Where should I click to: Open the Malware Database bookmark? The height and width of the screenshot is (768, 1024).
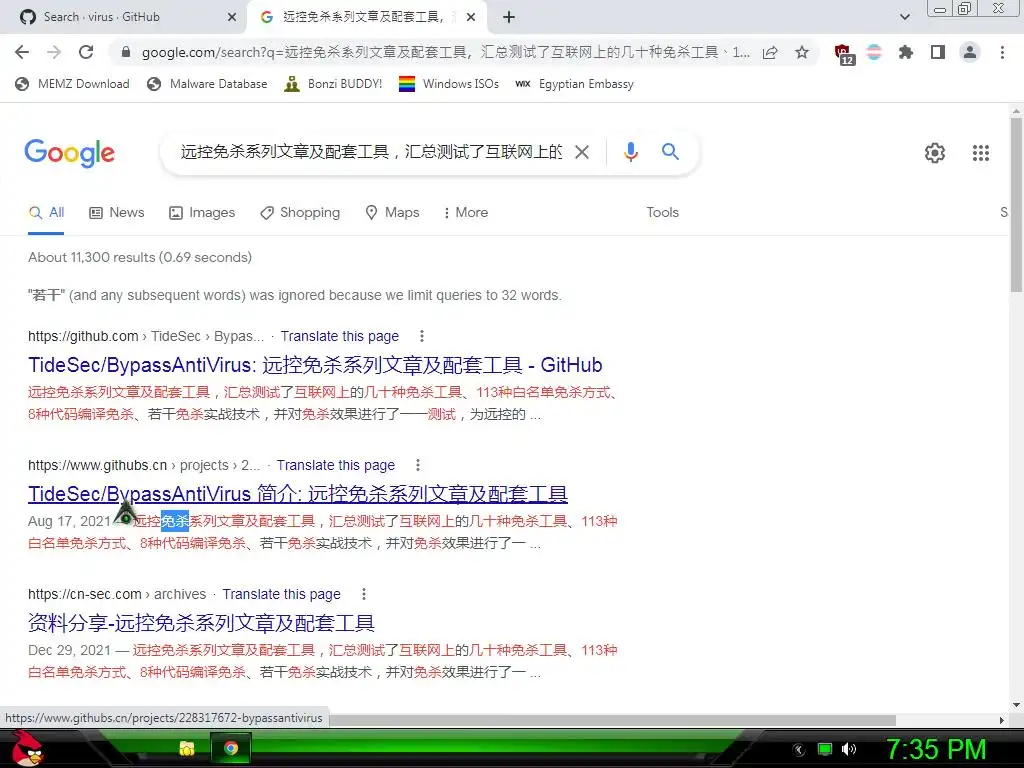click(x=207, y=84)
